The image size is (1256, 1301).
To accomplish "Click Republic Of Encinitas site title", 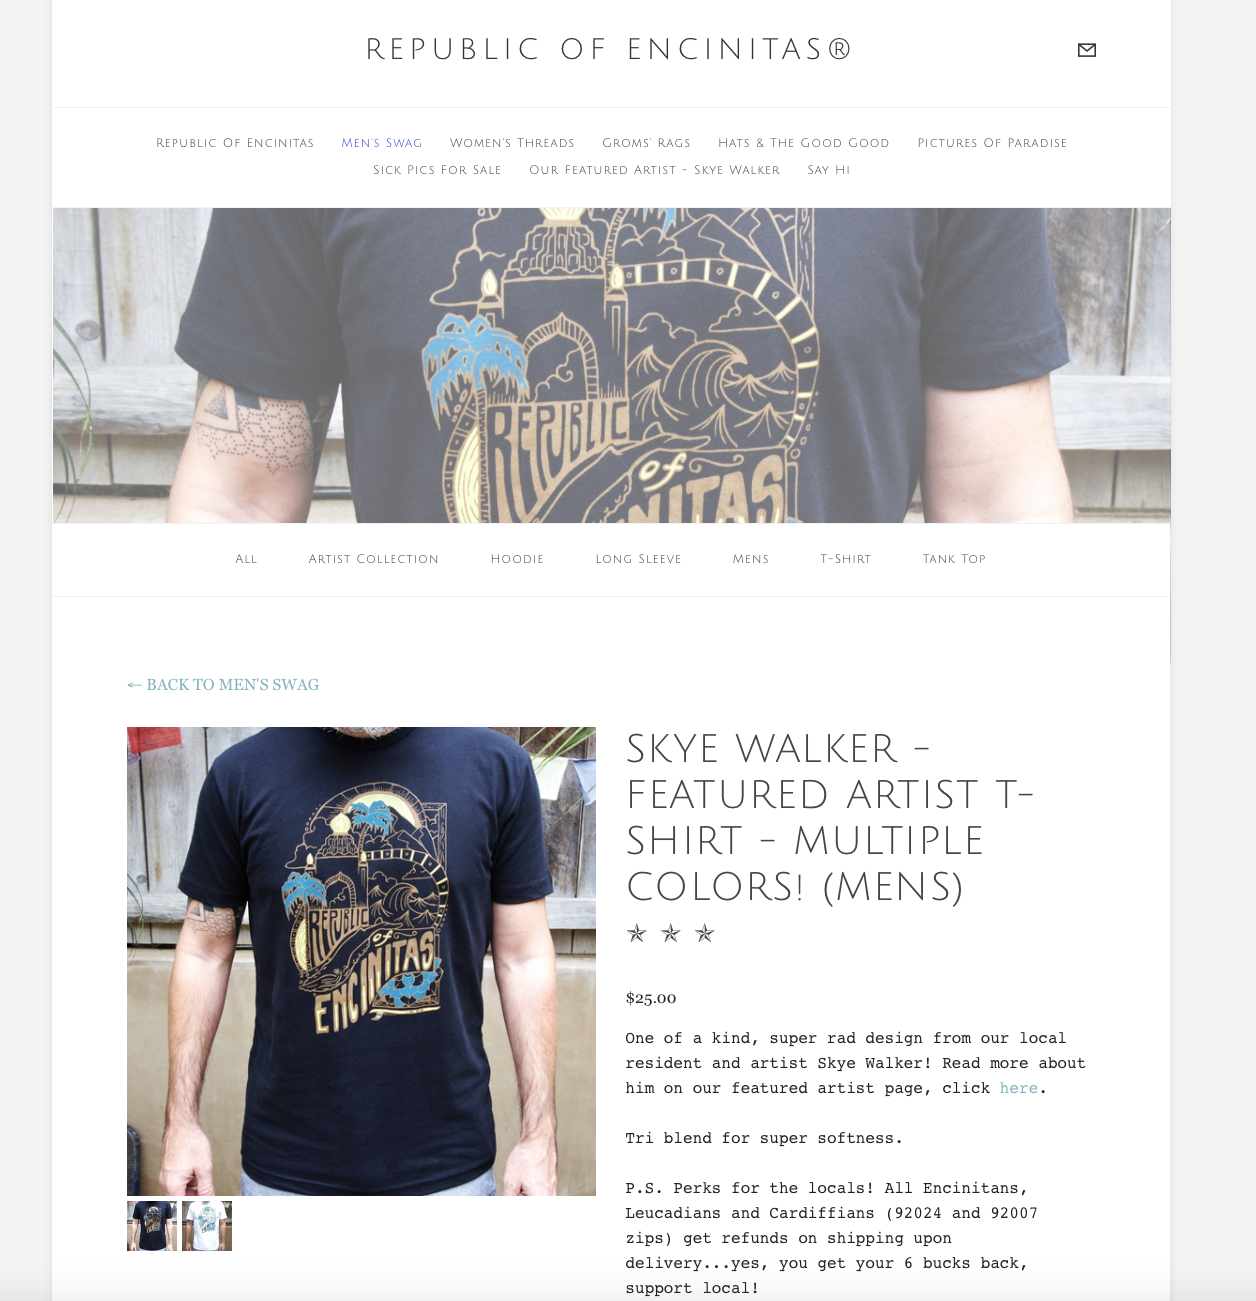I will pos(609,49).
